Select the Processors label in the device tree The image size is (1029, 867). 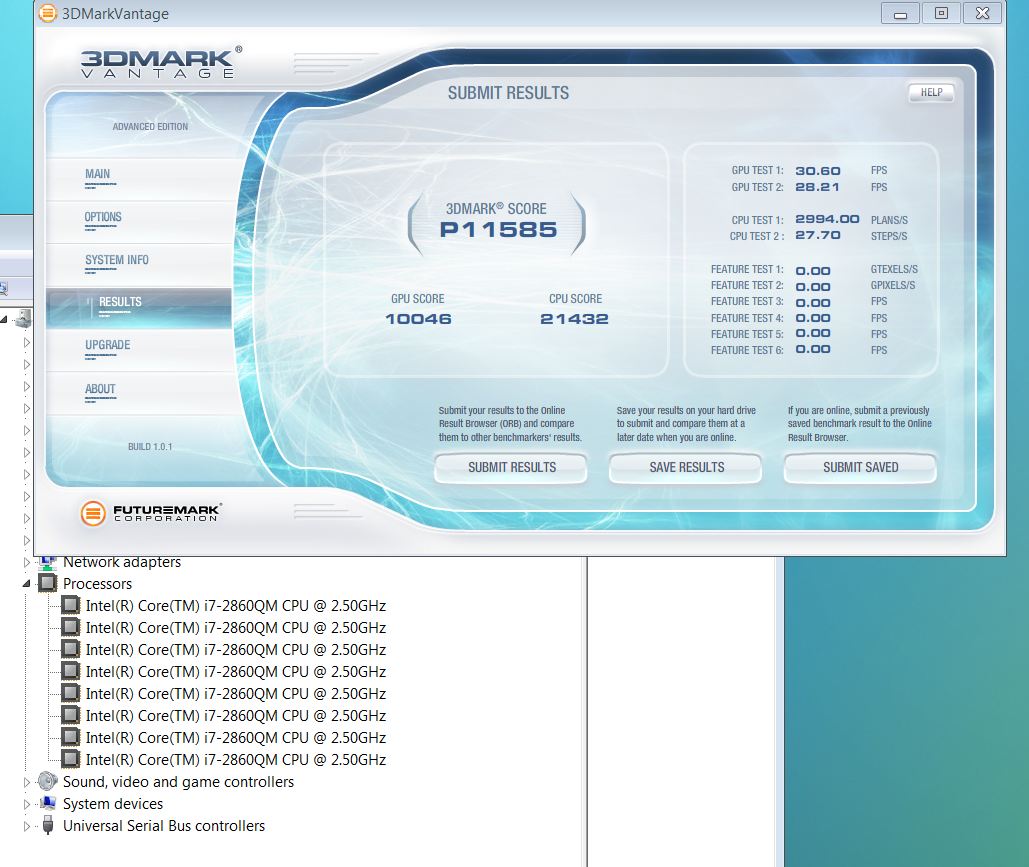(97, 583)
